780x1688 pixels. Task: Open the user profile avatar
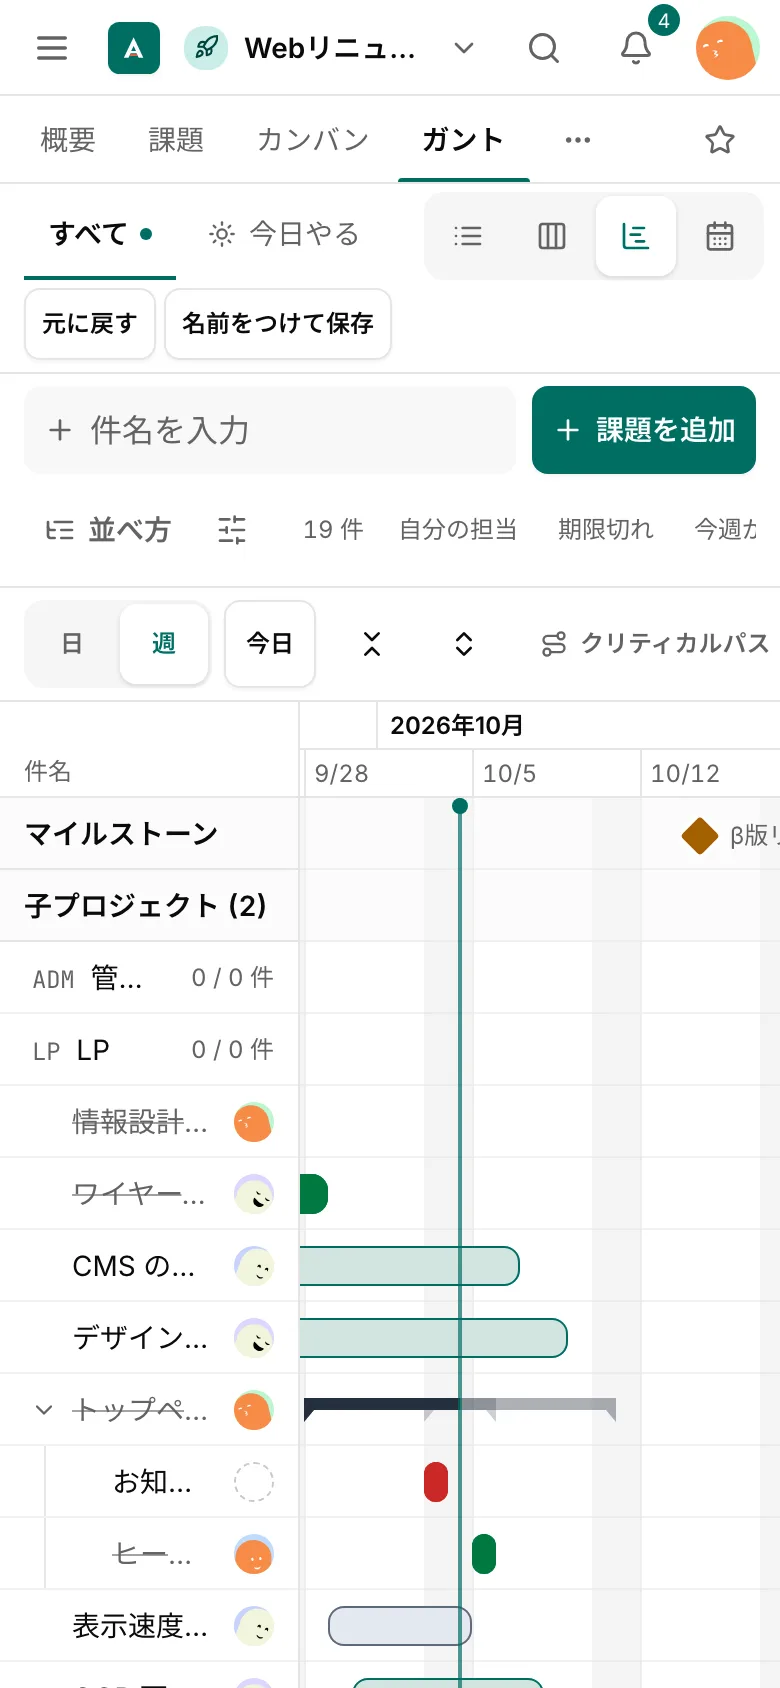coord(727,48)
